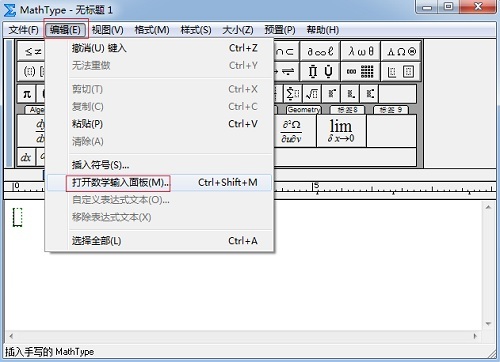Viewport: 500px width, 362px height.
Task: Open the uppercase Greek ΛΩ⊗ palette
Action: coord(401,51)
